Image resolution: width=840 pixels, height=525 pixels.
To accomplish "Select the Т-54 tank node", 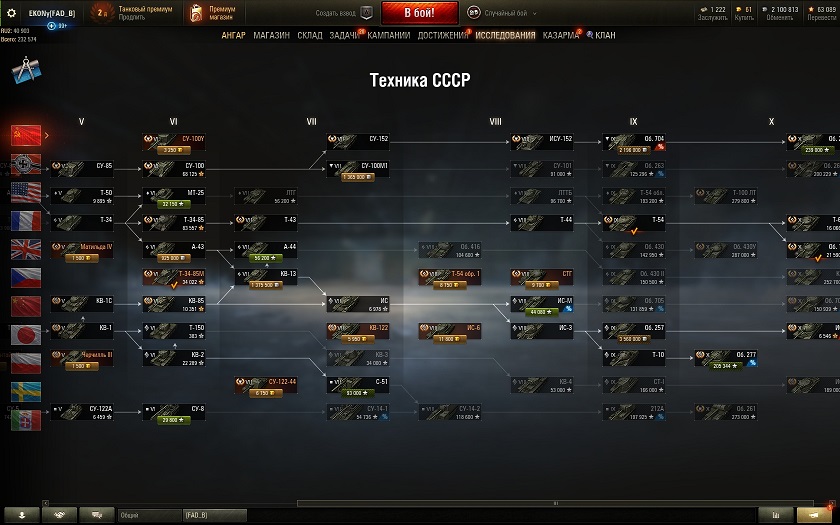I will pos(634,223).
